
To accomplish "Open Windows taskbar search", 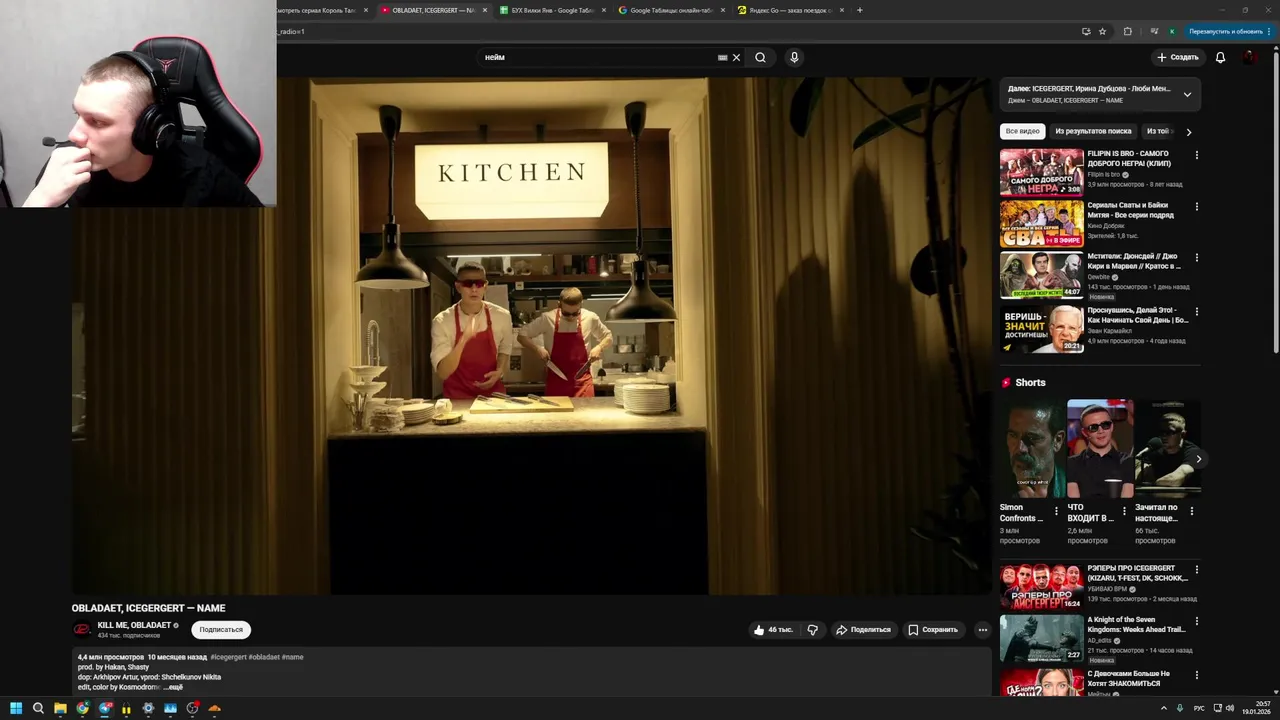I will pyautogui.click(x=38, y=708).
